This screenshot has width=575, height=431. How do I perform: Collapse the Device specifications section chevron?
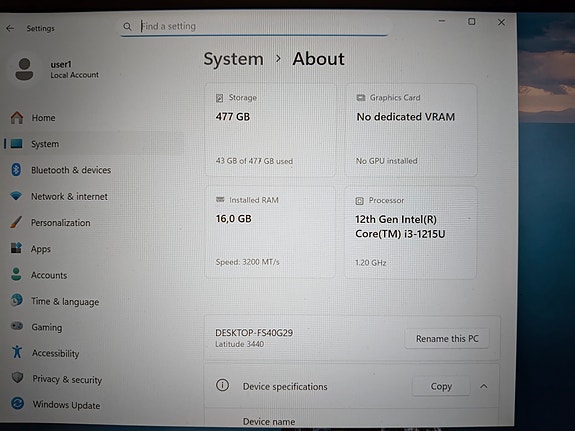click(x=484, y=386)
